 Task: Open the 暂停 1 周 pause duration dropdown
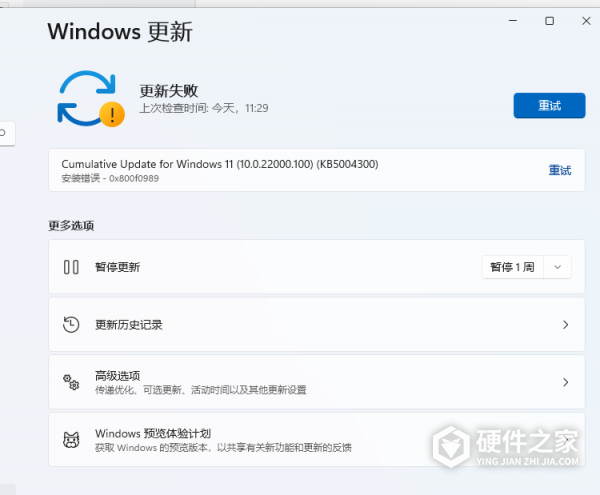(527, 267)
